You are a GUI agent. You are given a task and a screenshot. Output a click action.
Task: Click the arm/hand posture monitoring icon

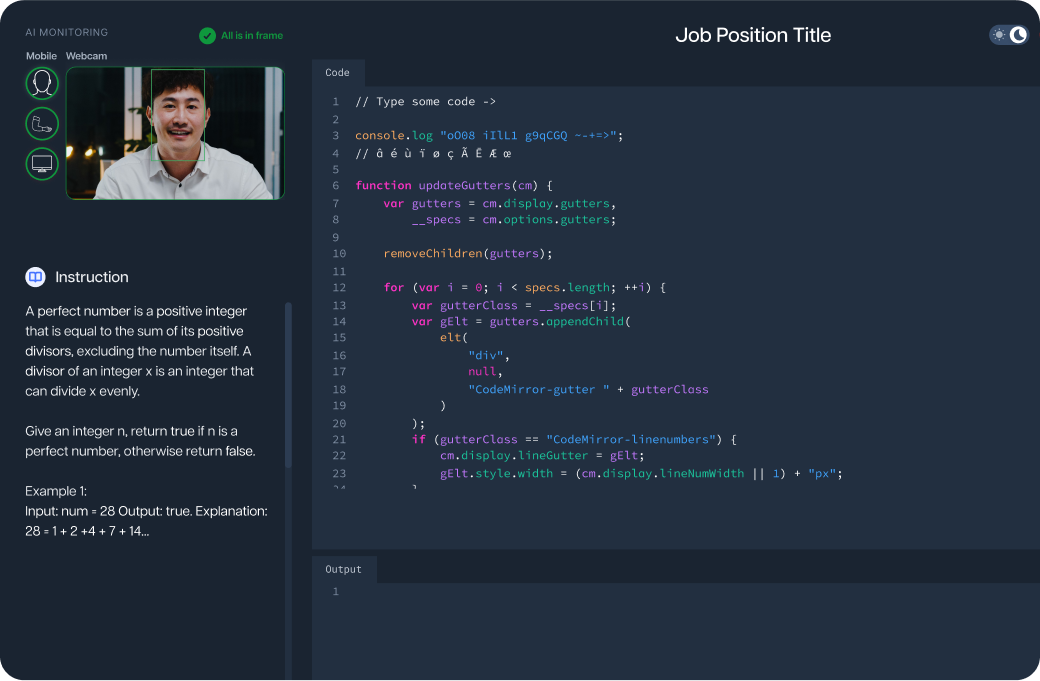[x=42, y=124]
